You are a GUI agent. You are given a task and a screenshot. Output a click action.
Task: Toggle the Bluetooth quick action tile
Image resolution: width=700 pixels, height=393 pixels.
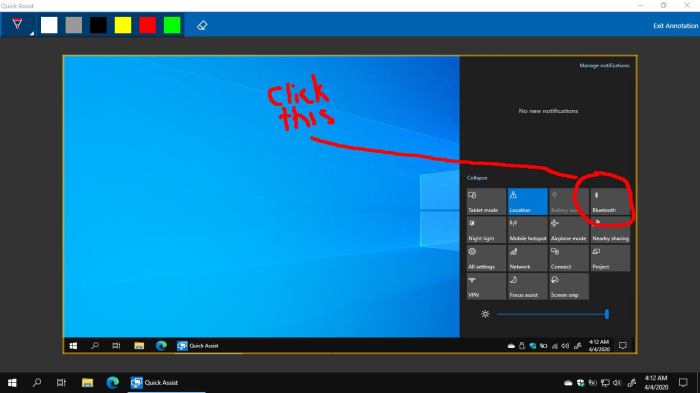tap(610, 201)
